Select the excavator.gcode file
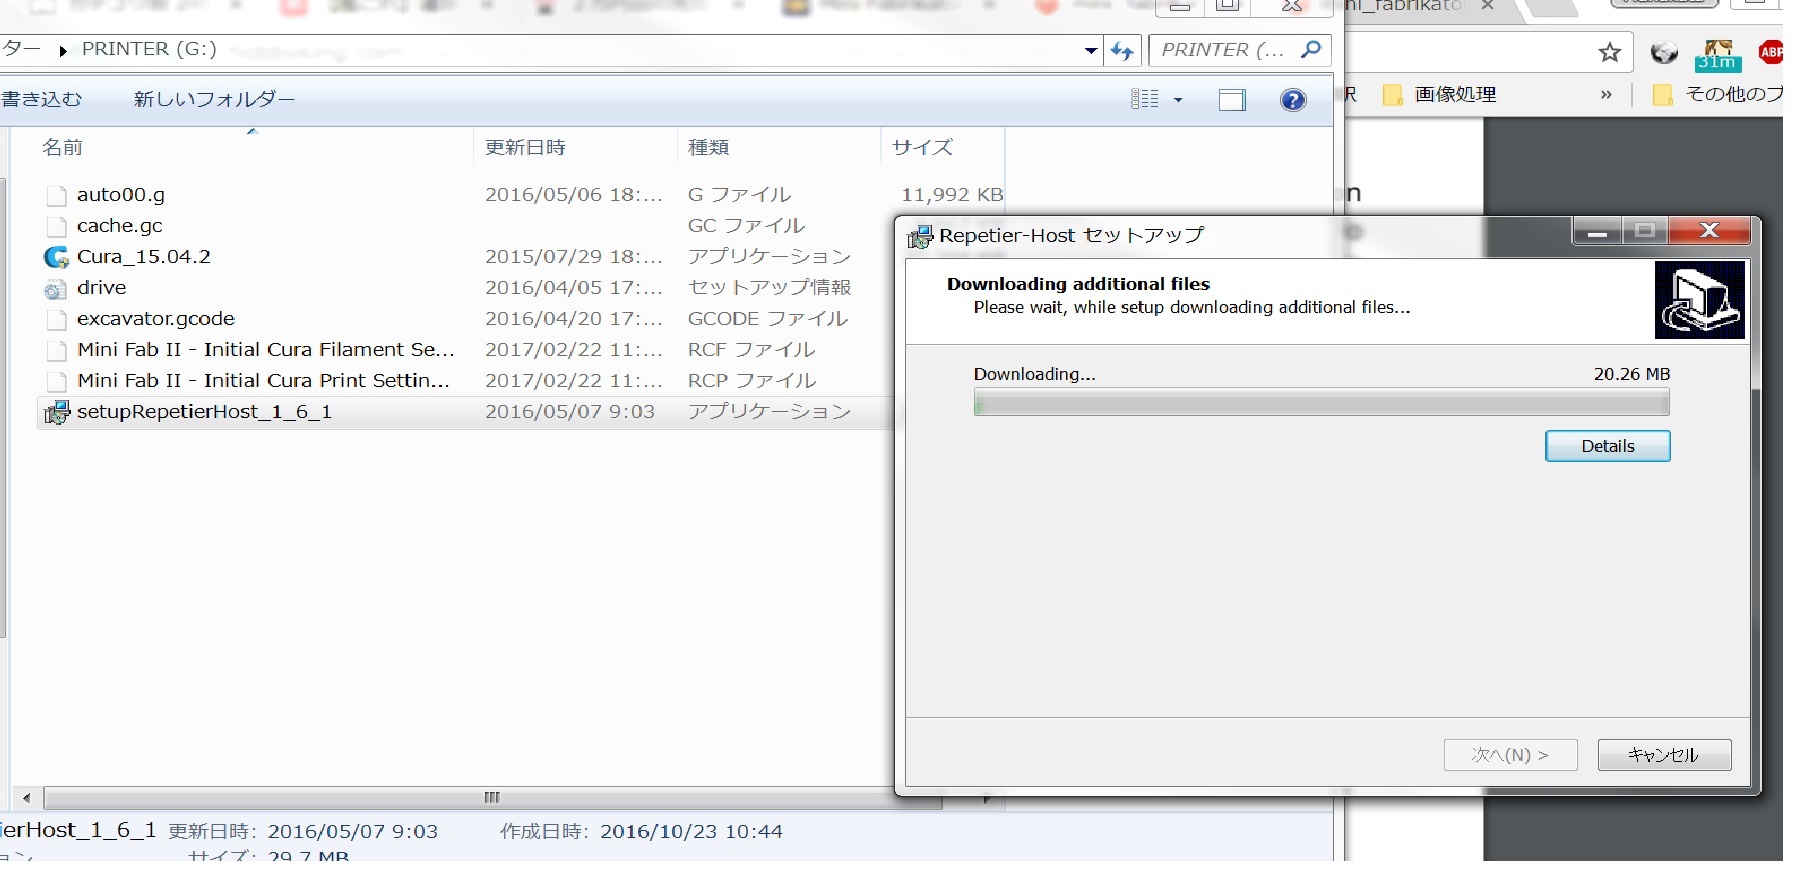 (x=156, y=319)
